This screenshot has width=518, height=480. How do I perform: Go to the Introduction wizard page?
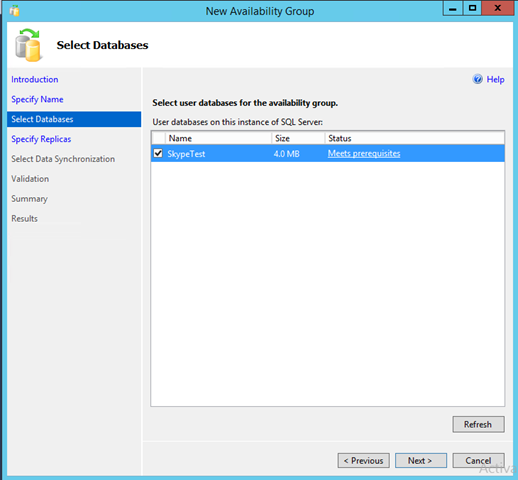coord(35,79)
